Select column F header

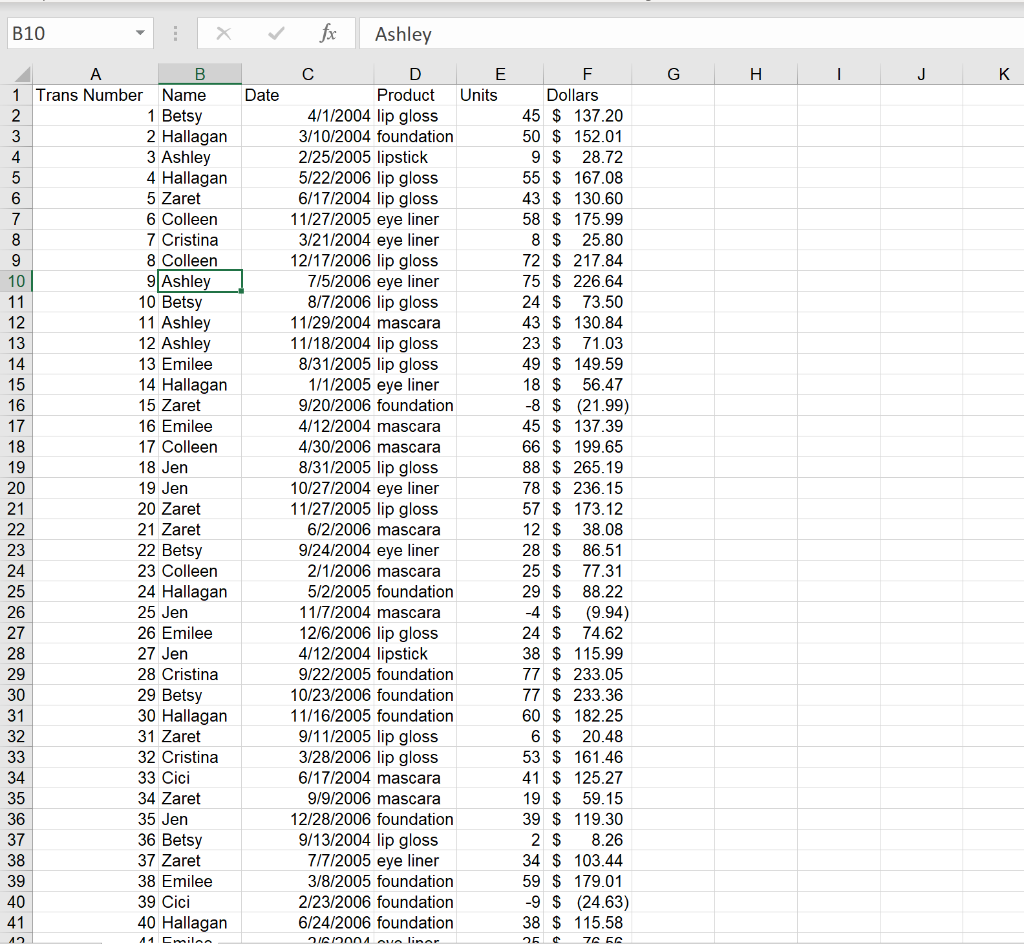click(587, 74)
